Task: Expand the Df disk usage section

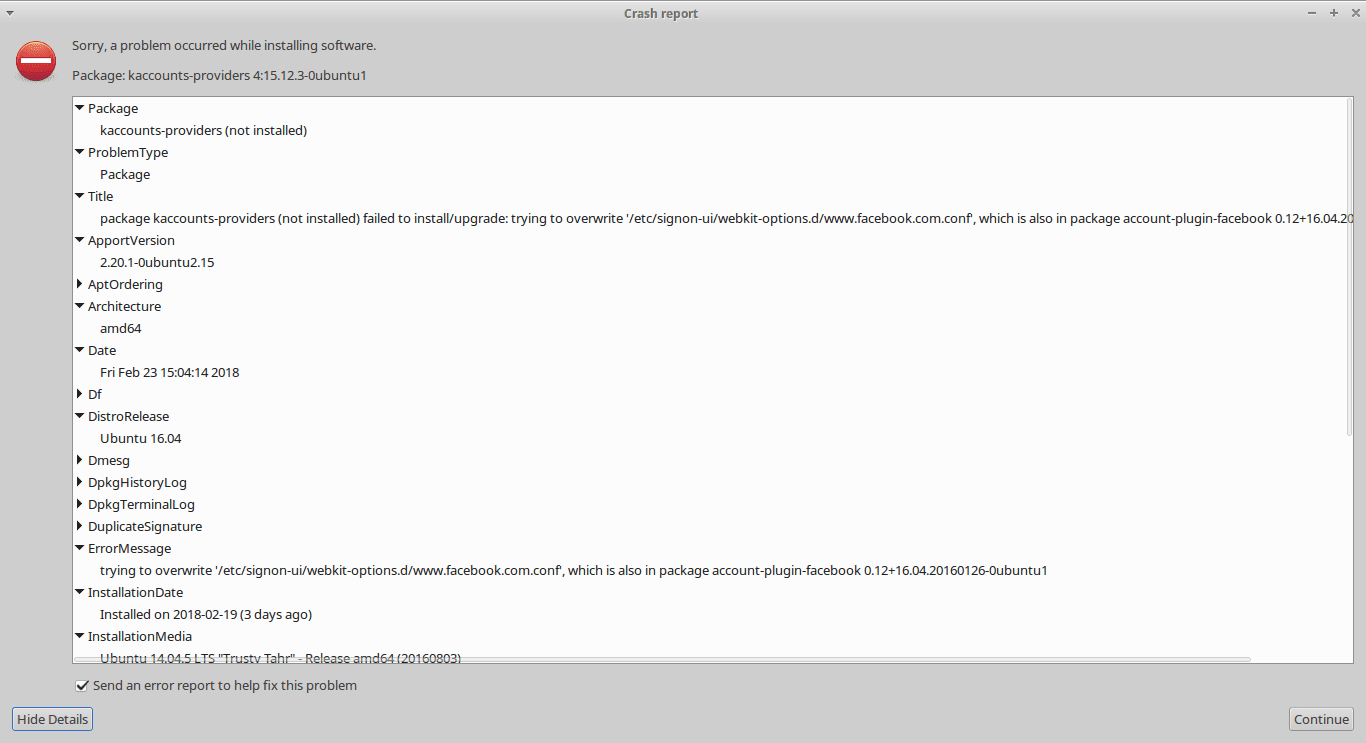Action: point(80,394)
